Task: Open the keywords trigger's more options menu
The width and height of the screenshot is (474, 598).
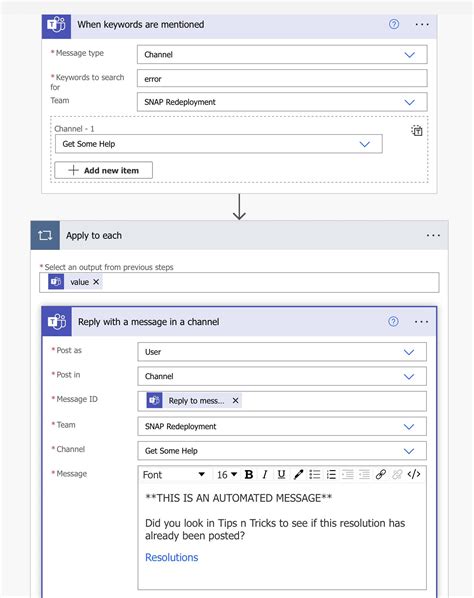Action: click(422, 24)
